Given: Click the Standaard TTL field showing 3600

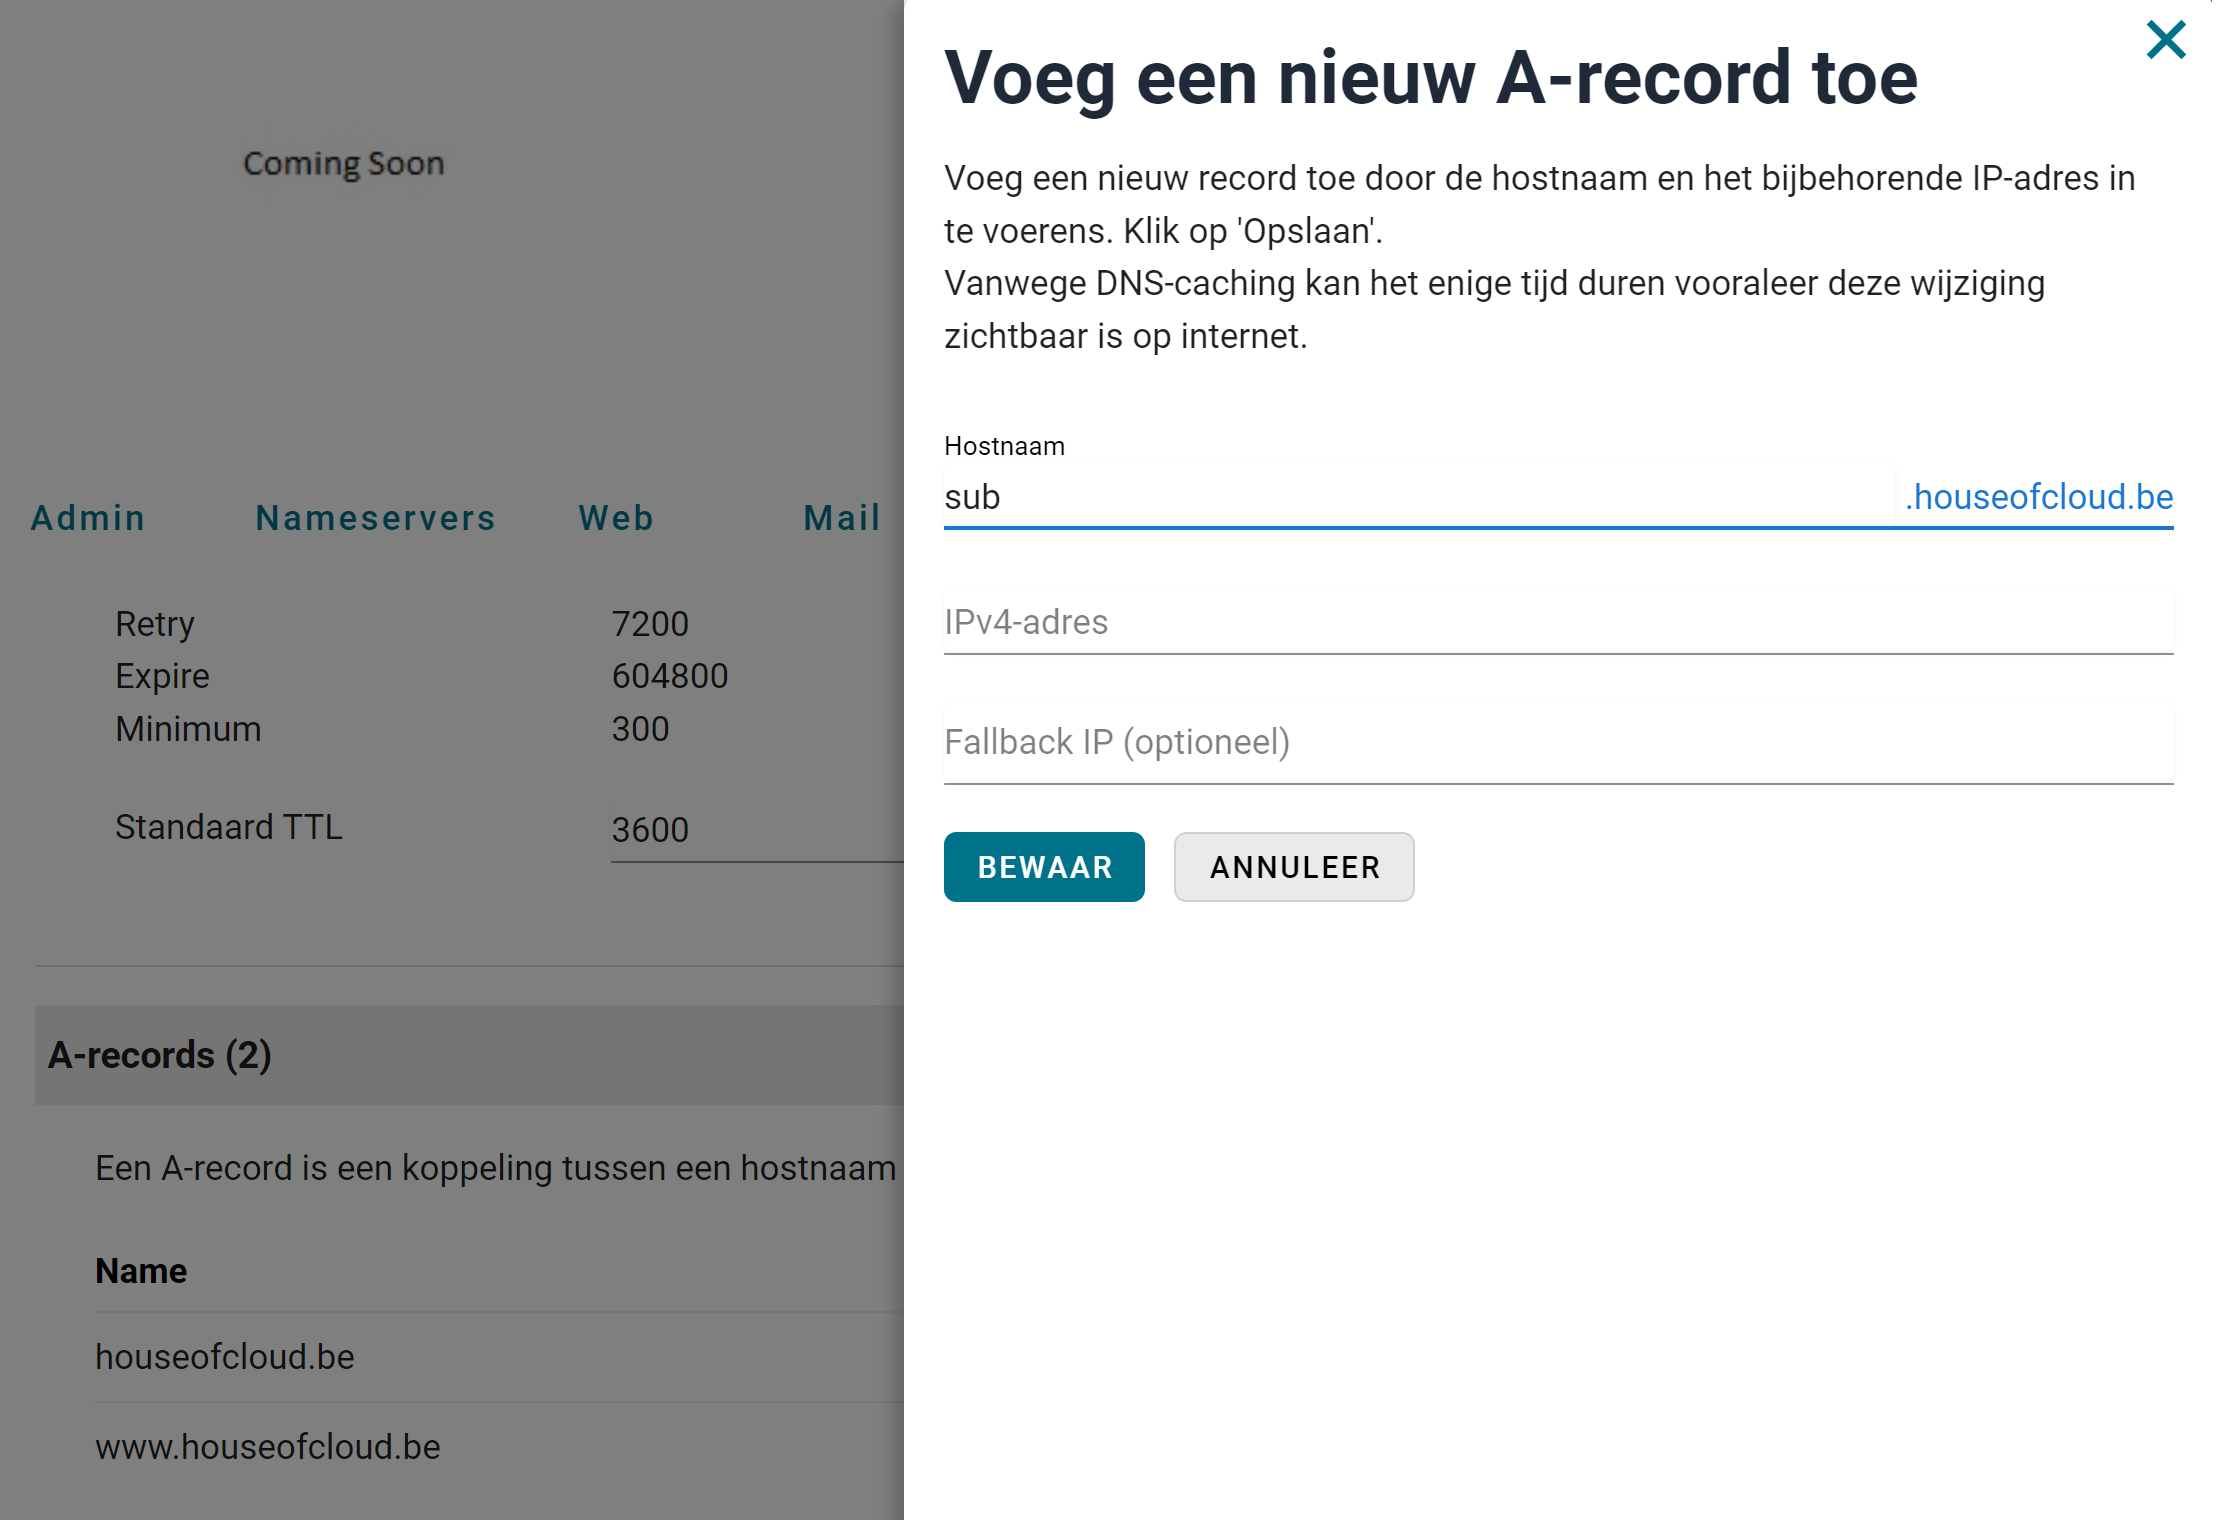Looking at the screenshot, I should [757, 830].
